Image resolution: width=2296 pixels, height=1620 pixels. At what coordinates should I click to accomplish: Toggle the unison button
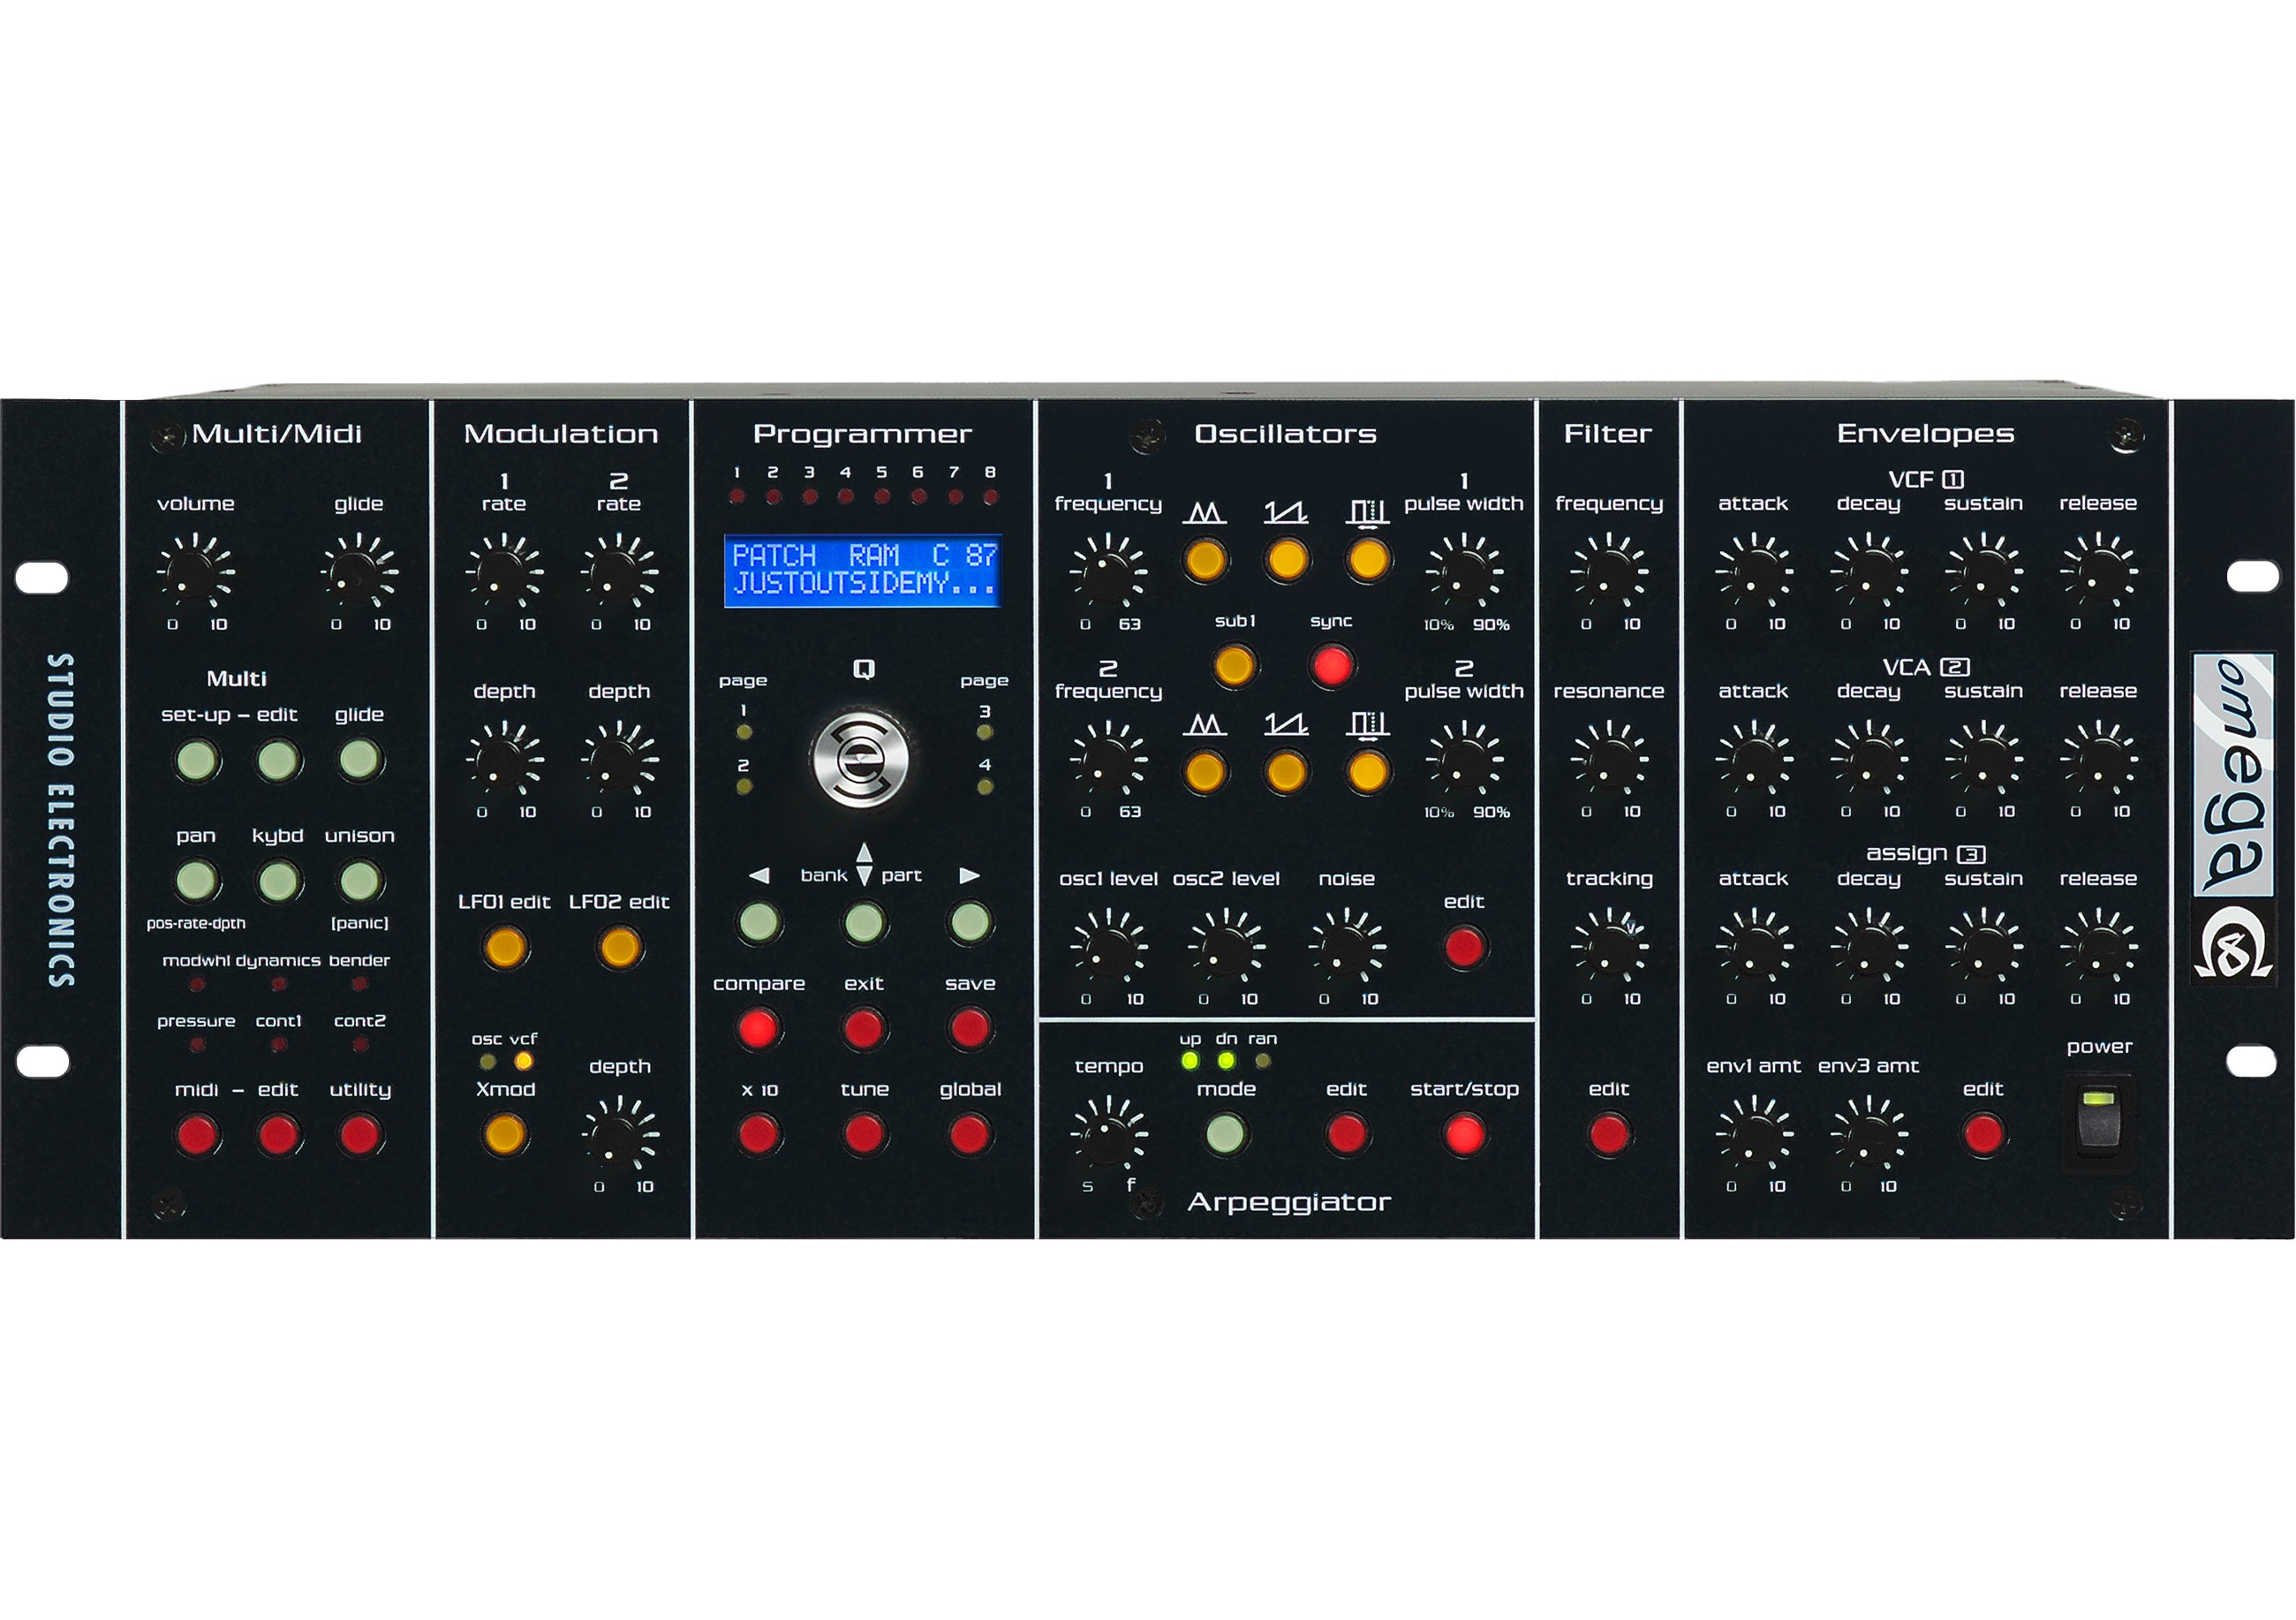359,881
